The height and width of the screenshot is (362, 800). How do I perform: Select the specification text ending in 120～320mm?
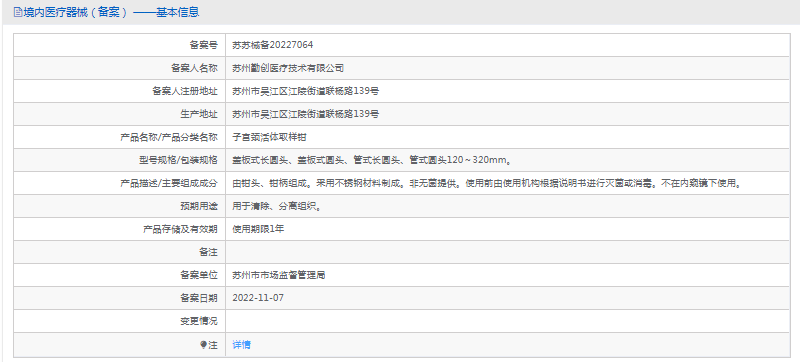pos(372,160)
